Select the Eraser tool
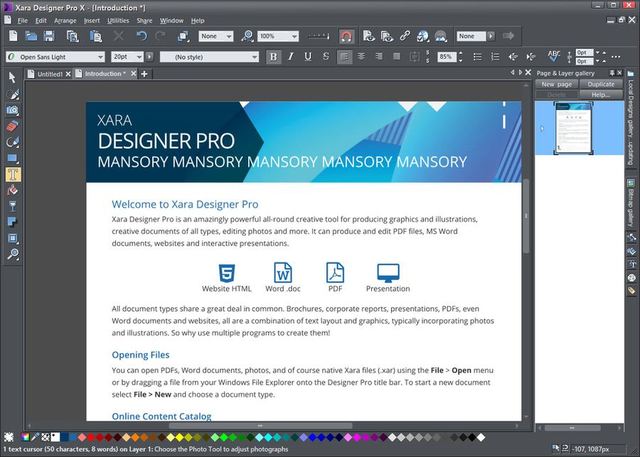 tap(13, 126)
